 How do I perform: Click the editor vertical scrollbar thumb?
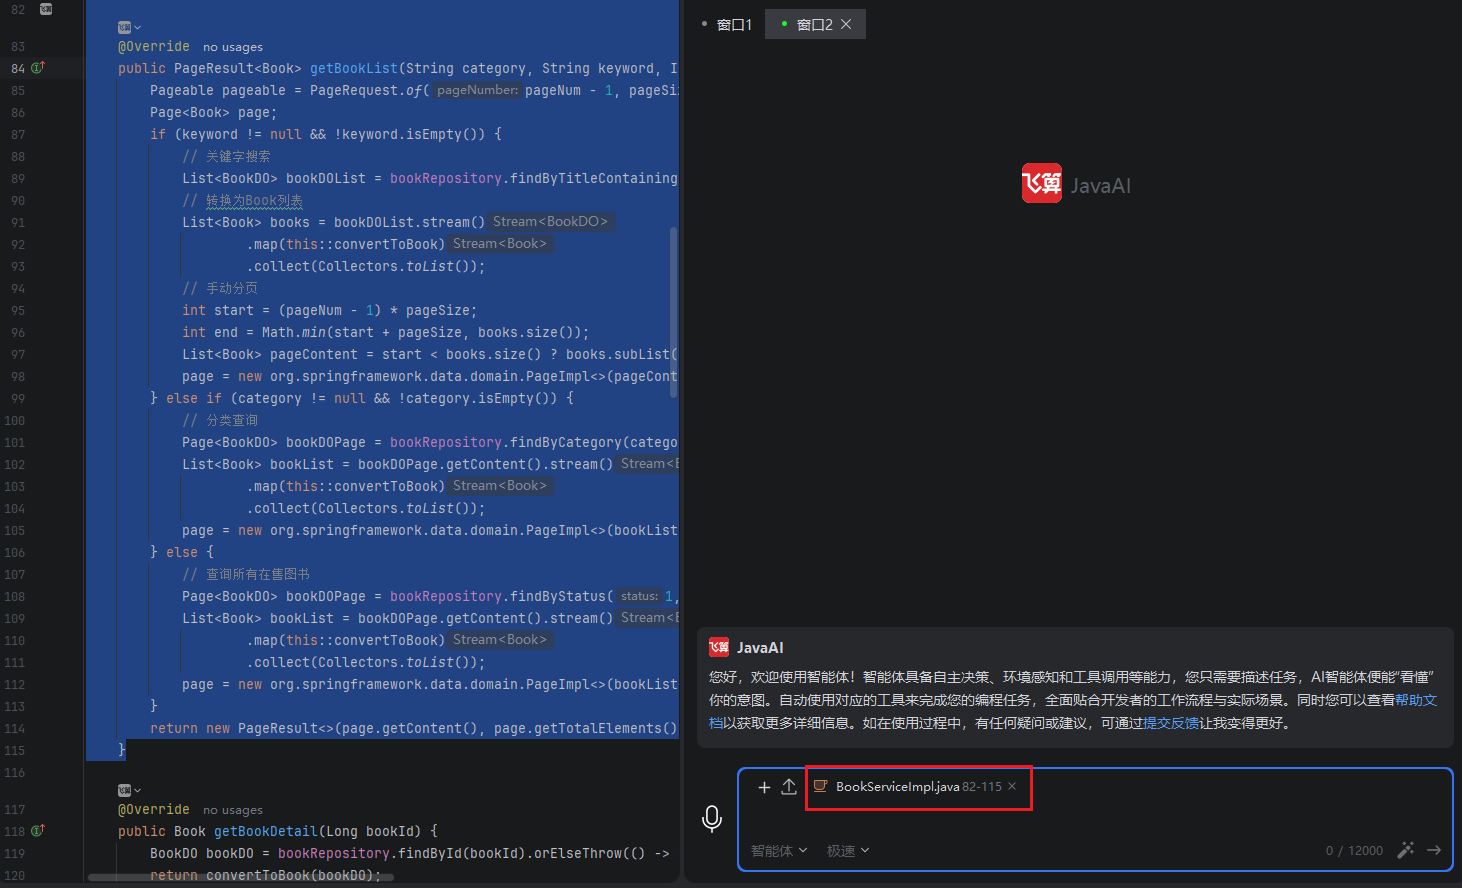(x=673, y=313)
